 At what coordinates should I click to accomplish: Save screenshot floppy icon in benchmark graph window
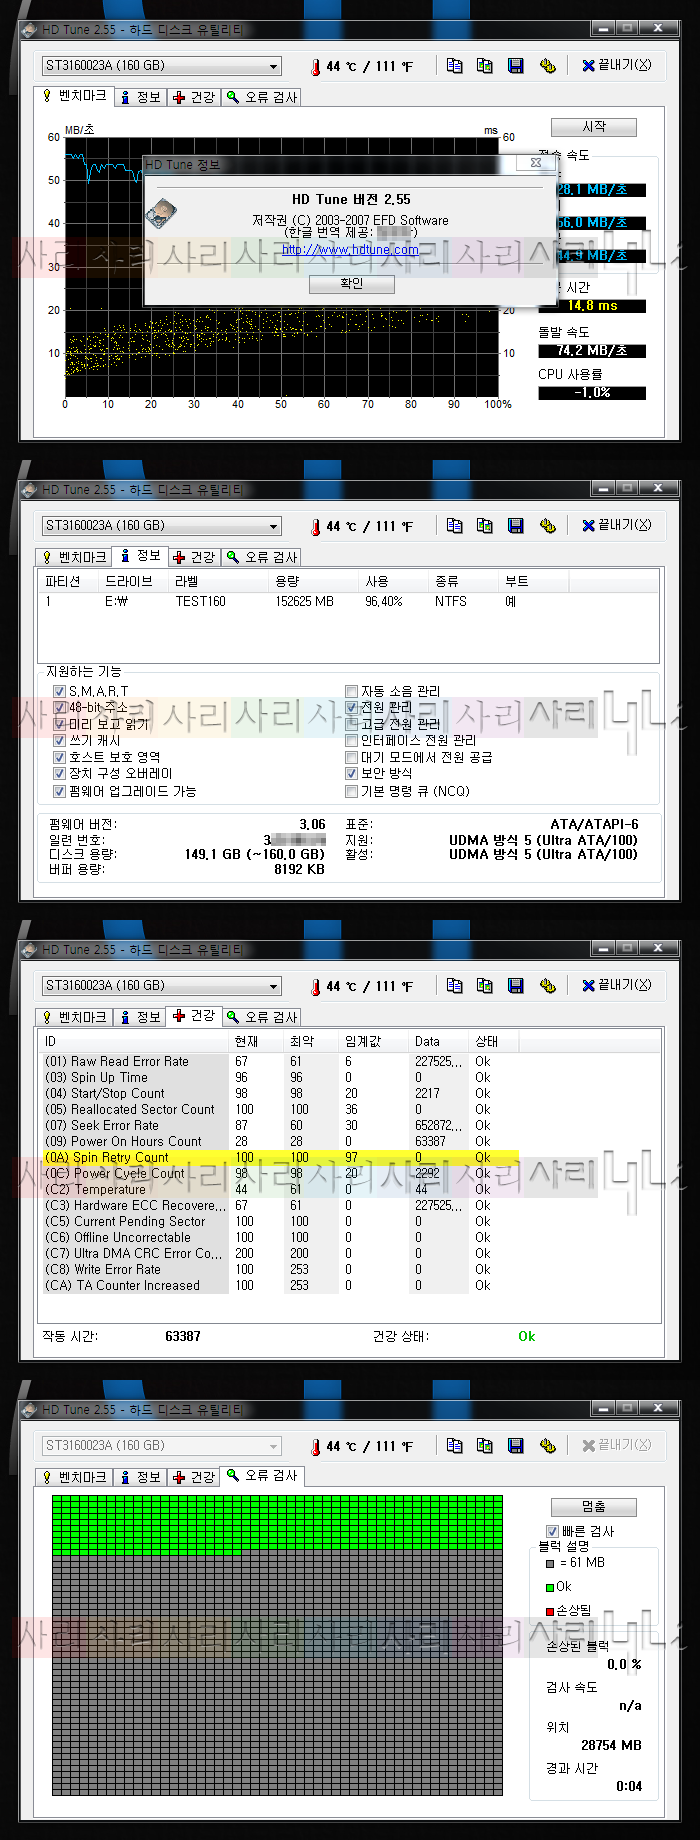click(x=516, y=66)
